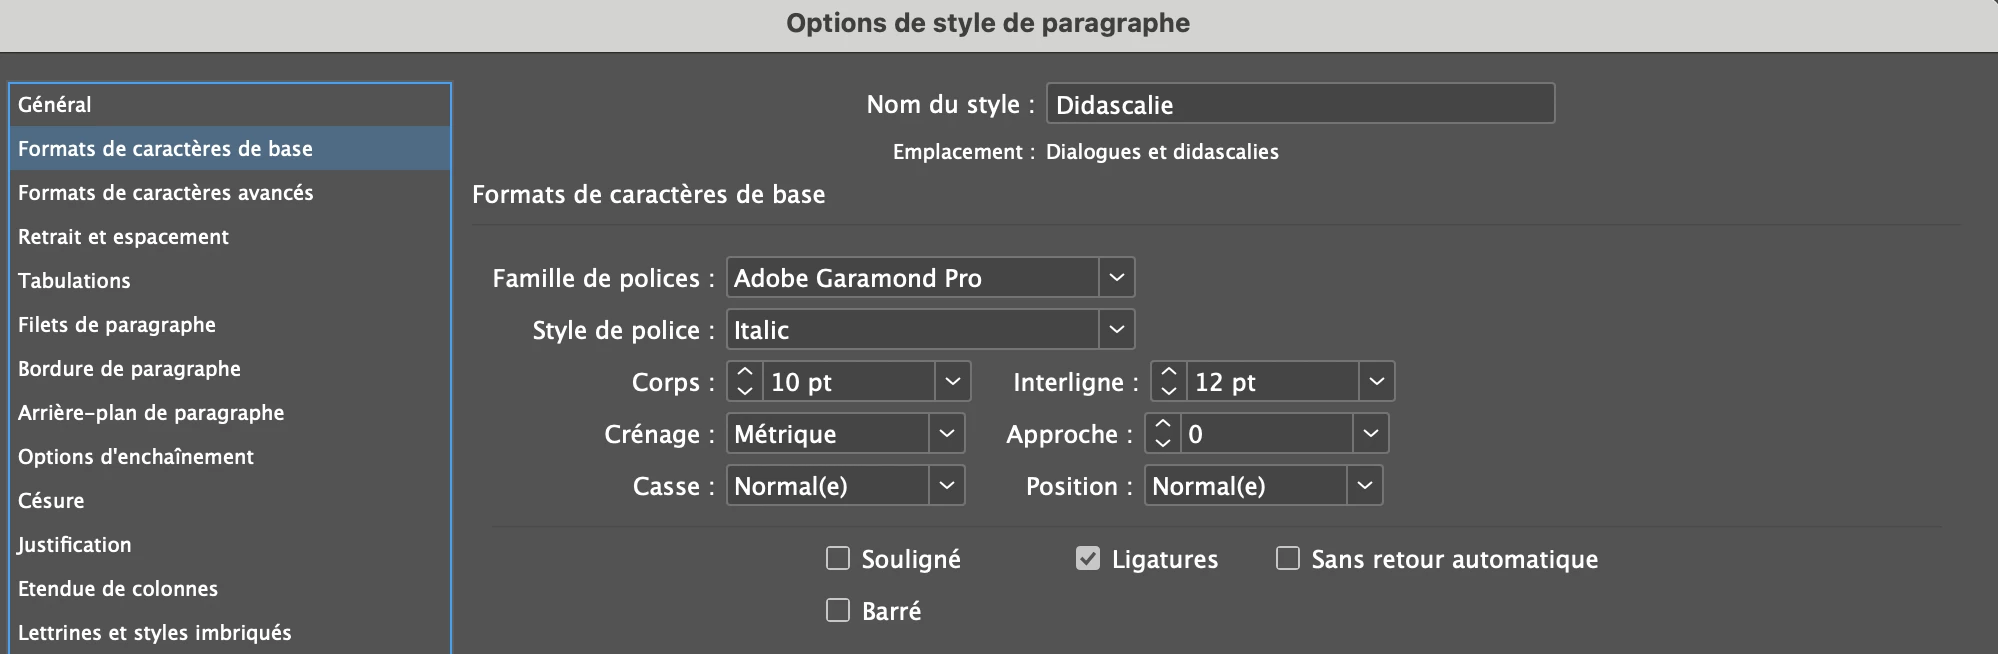Select Césure in the sidebar
1998x654 pixels.
pos(52,501)
